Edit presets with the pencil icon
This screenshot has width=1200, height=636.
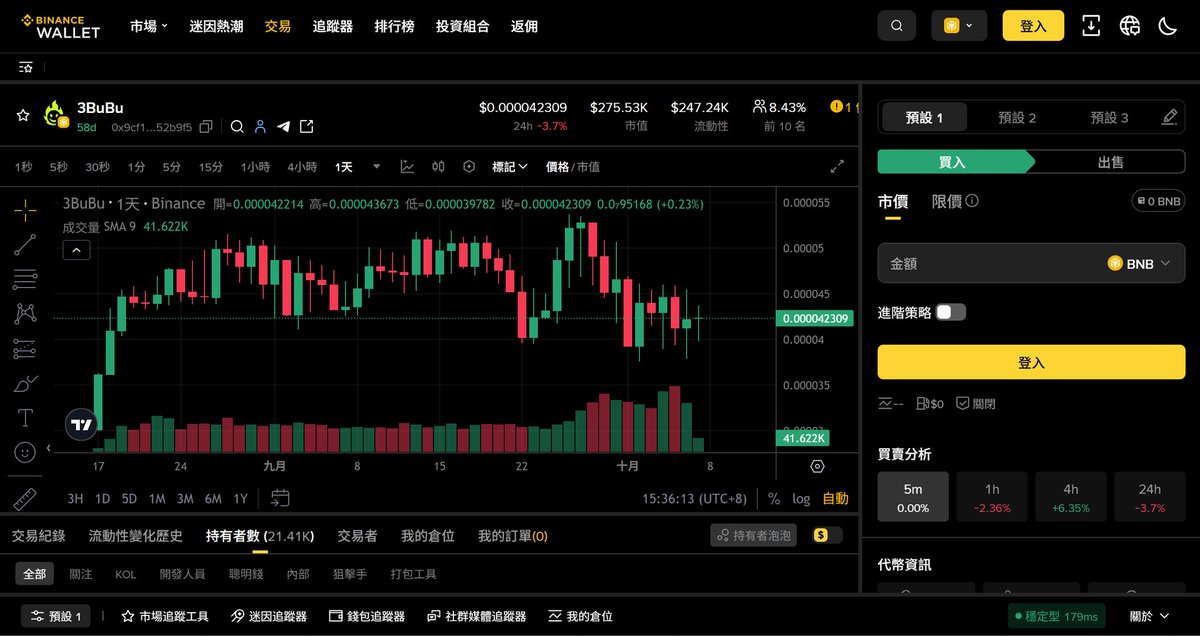click(x=1169, y=117)
